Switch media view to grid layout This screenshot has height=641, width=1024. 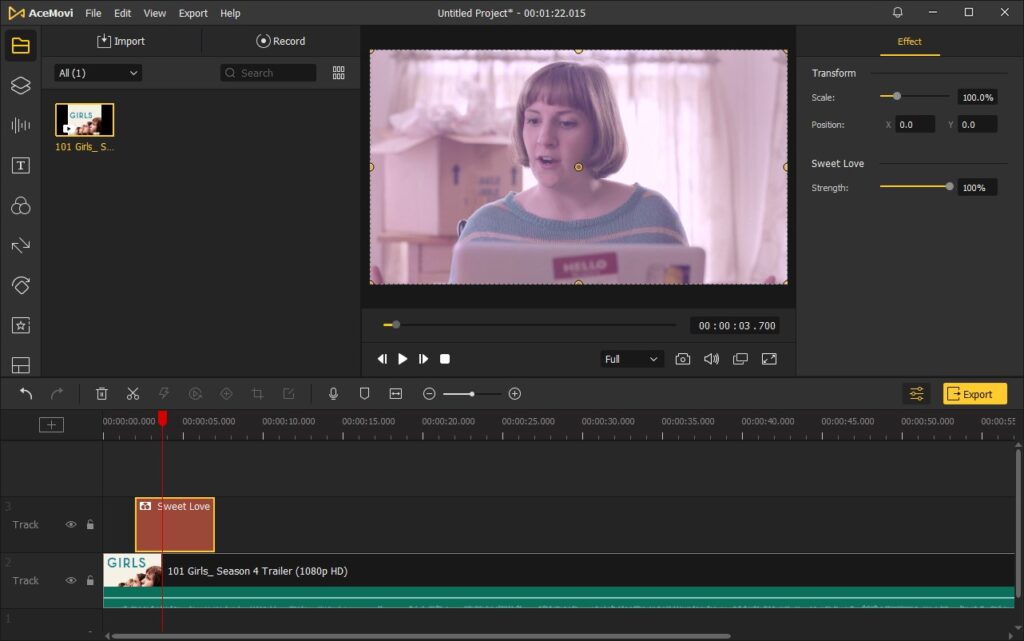click(339, 73)
